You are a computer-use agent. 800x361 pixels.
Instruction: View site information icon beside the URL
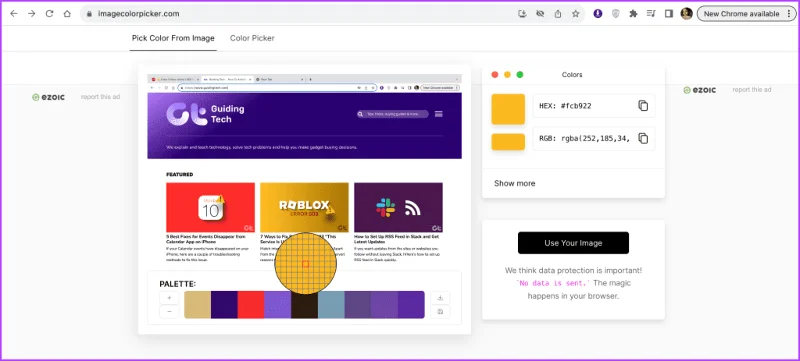pos(89,14)
